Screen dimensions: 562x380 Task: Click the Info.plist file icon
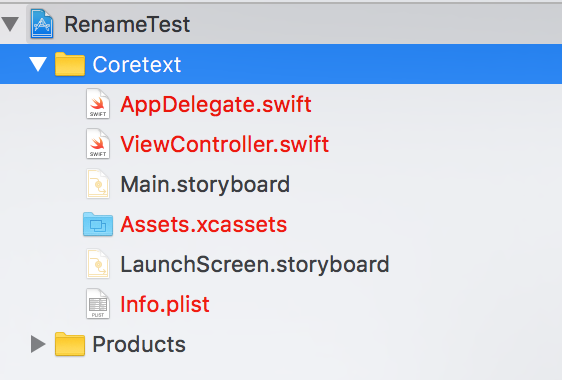pos(98,304)
